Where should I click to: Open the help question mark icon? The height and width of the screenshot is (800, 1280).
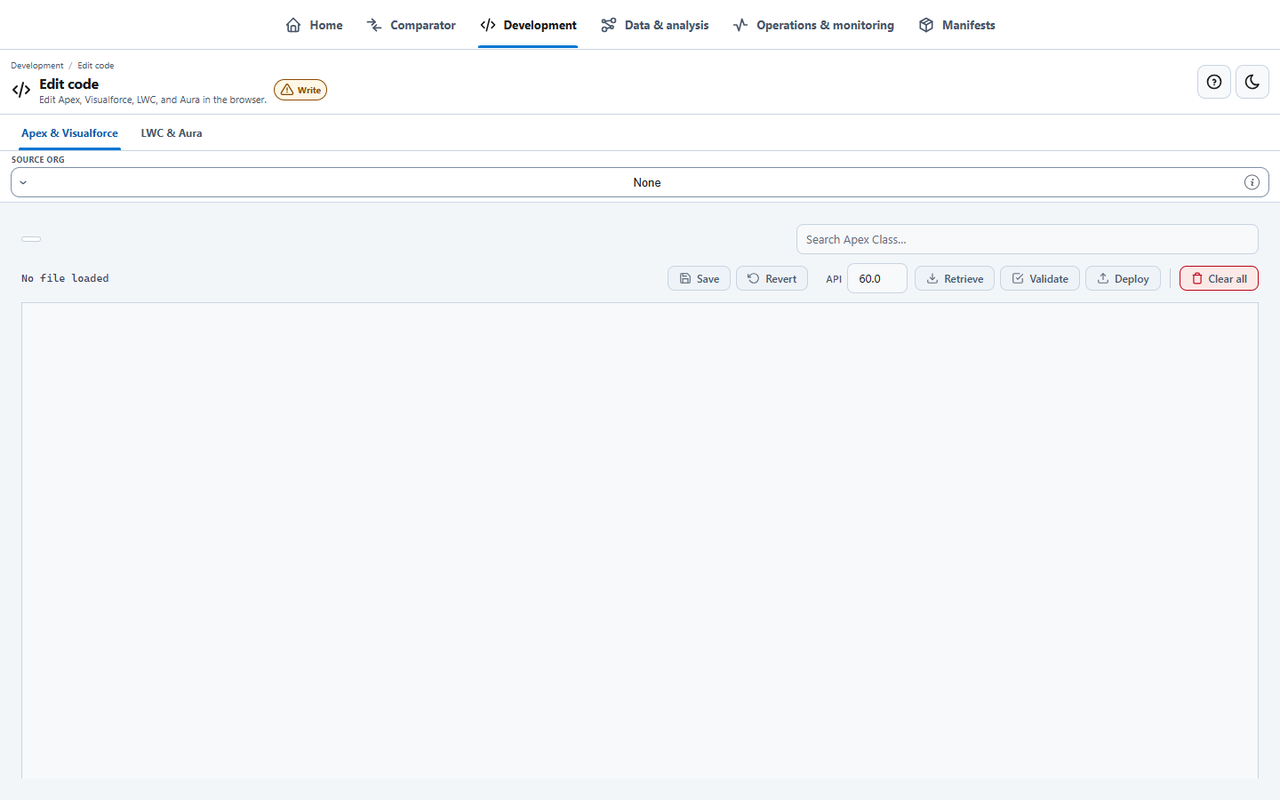pyautogui.click(x=1214, y=82)
